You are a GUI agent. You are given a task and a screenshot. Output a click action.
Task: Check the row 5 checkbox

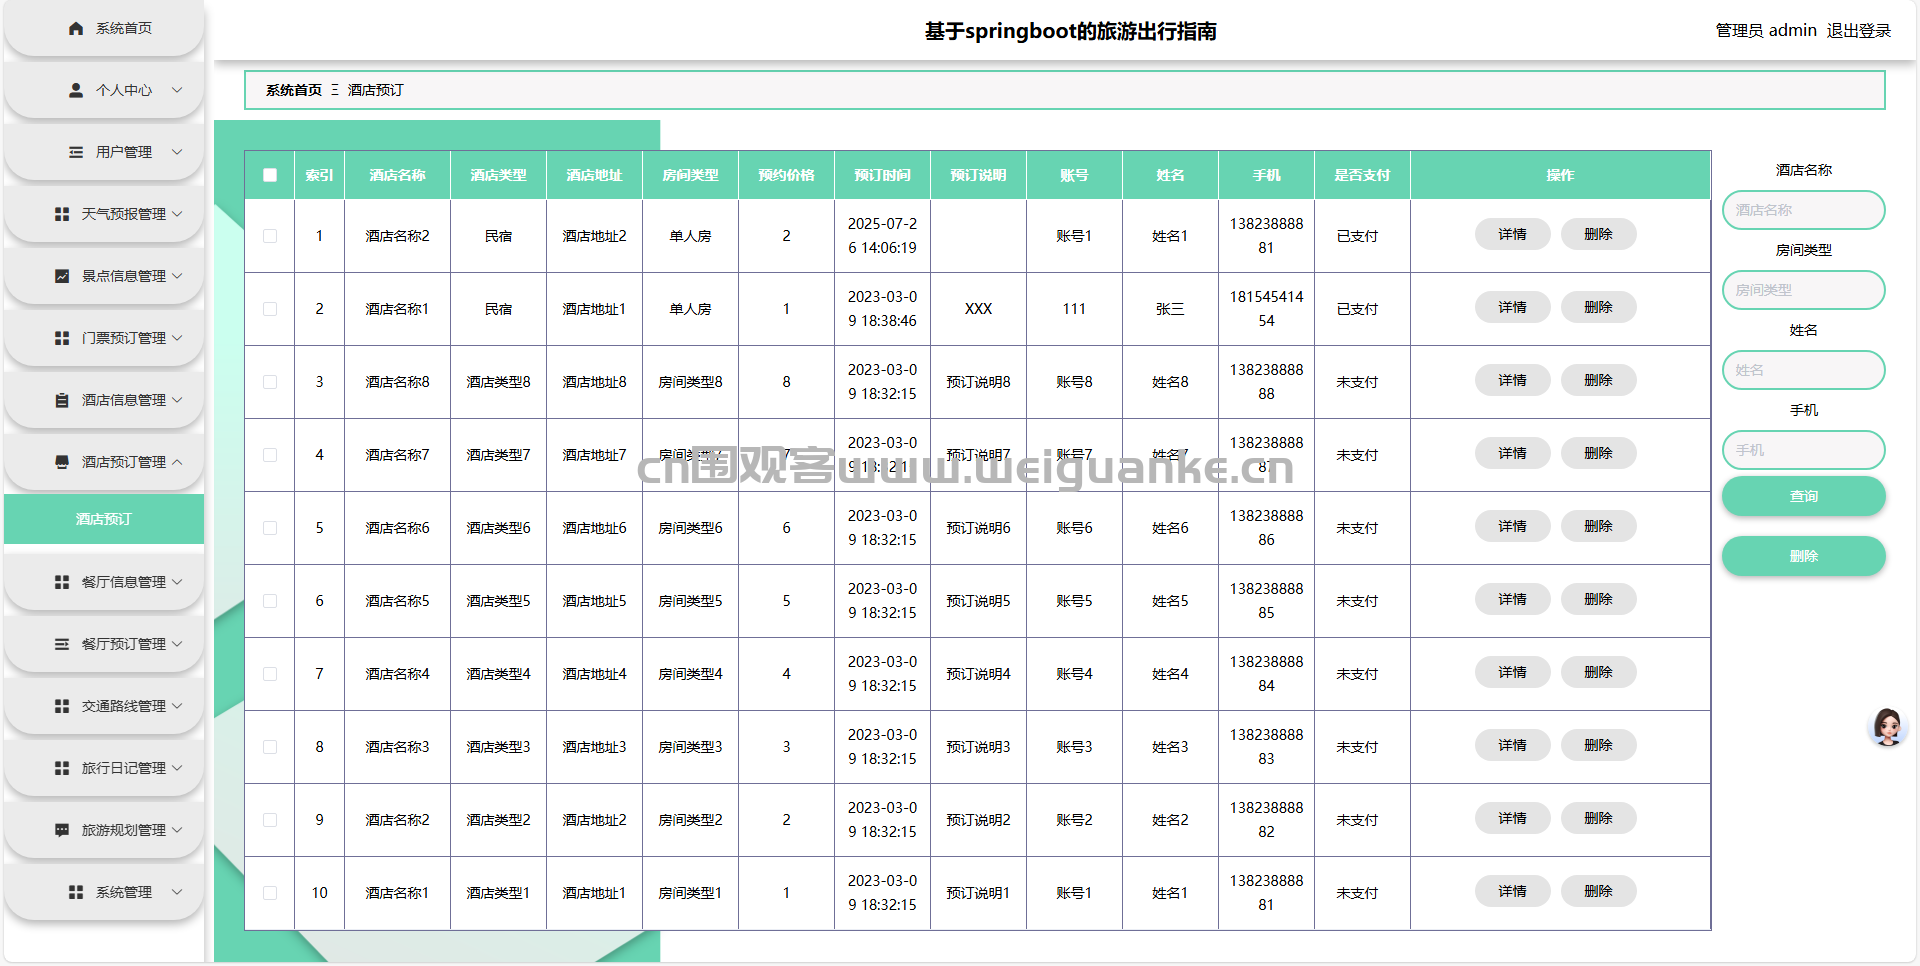(270, 528)
